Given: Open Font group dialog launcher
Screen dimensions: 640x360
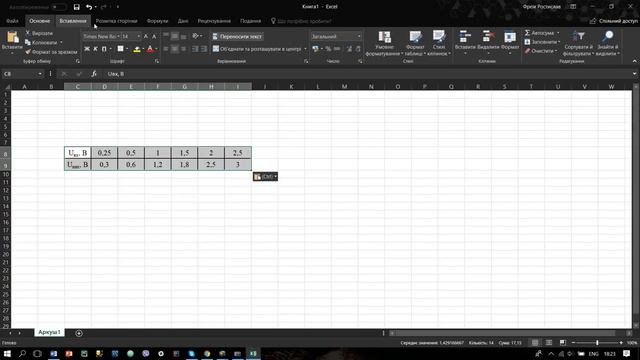Looking at the screenshot, I should coord(157,61).
